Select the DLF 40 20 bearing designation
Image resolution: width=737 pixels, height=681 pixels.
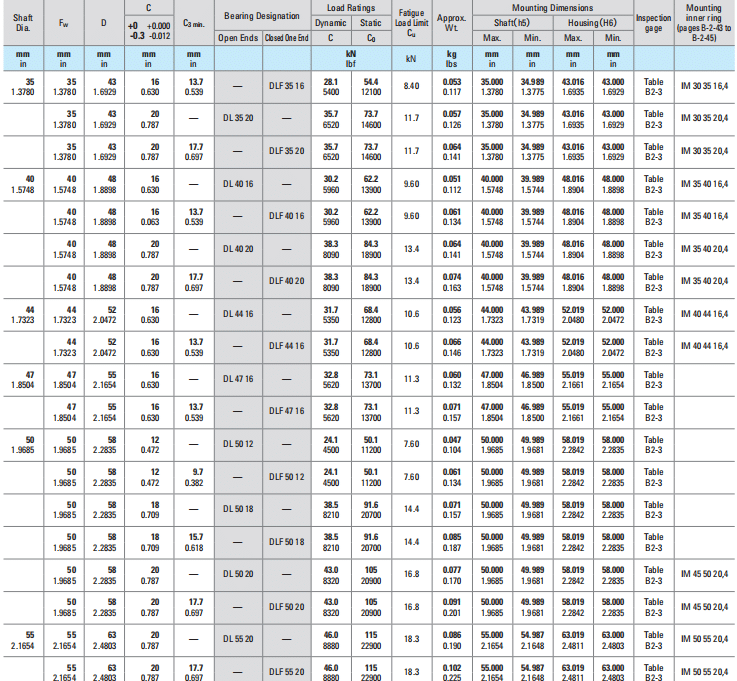pyautogui.click(x=286, y=279)
